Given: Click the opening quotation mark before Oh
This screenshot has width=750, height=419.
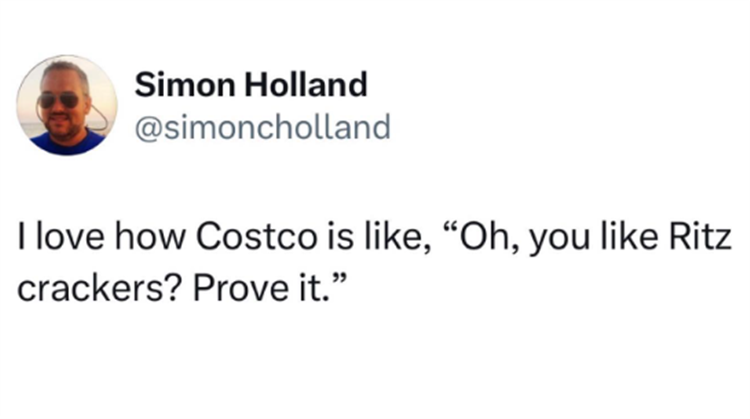Looking at the screenshot, I should coord(450,230).
